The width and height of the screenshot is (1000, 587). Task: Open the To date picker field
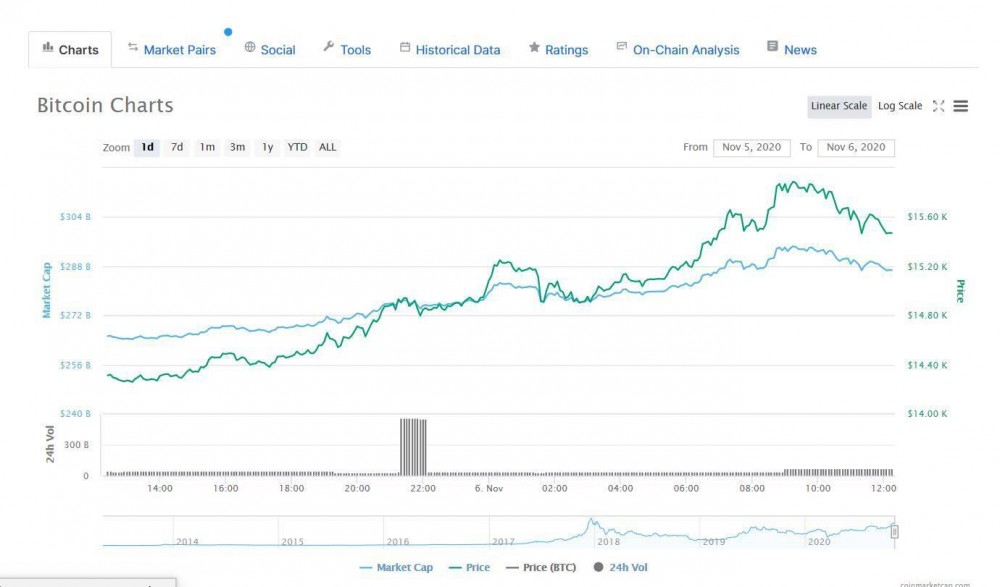click(855, 147)
